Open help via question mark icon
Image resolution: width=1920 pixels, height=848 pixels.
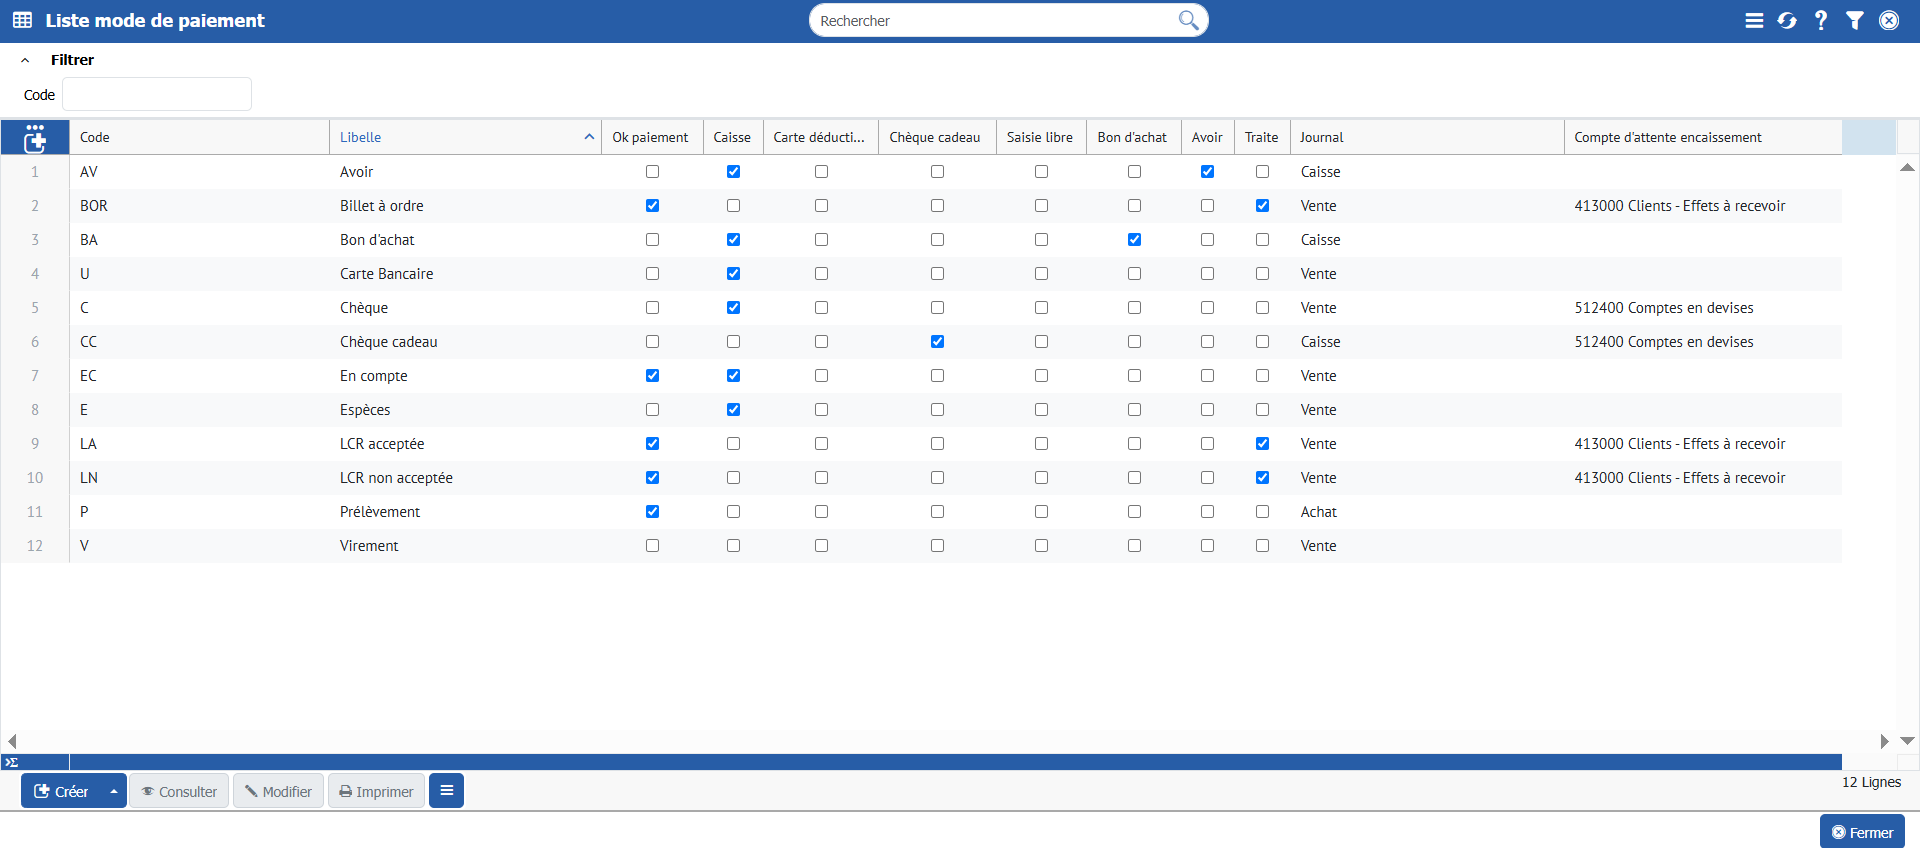(x=1821, y=20)
